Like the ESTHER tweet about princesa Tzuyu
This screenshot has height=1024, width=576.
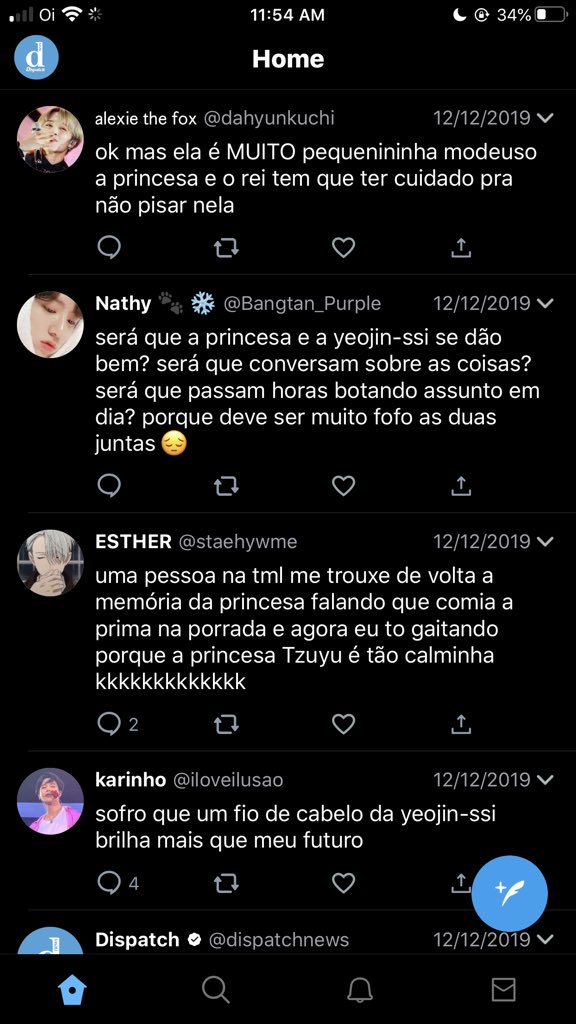344,724
